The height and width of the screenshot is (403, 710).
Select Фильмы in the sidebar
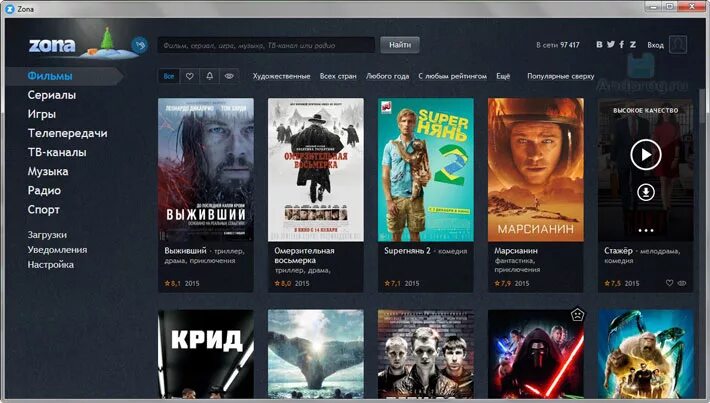[50, 76]
